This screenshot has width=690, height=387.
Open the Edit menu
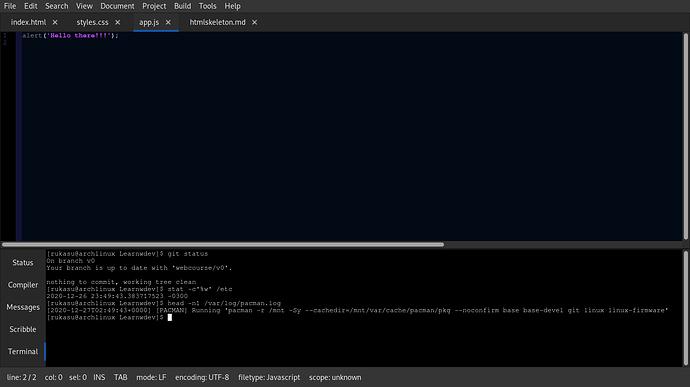(x=30, y=6)
